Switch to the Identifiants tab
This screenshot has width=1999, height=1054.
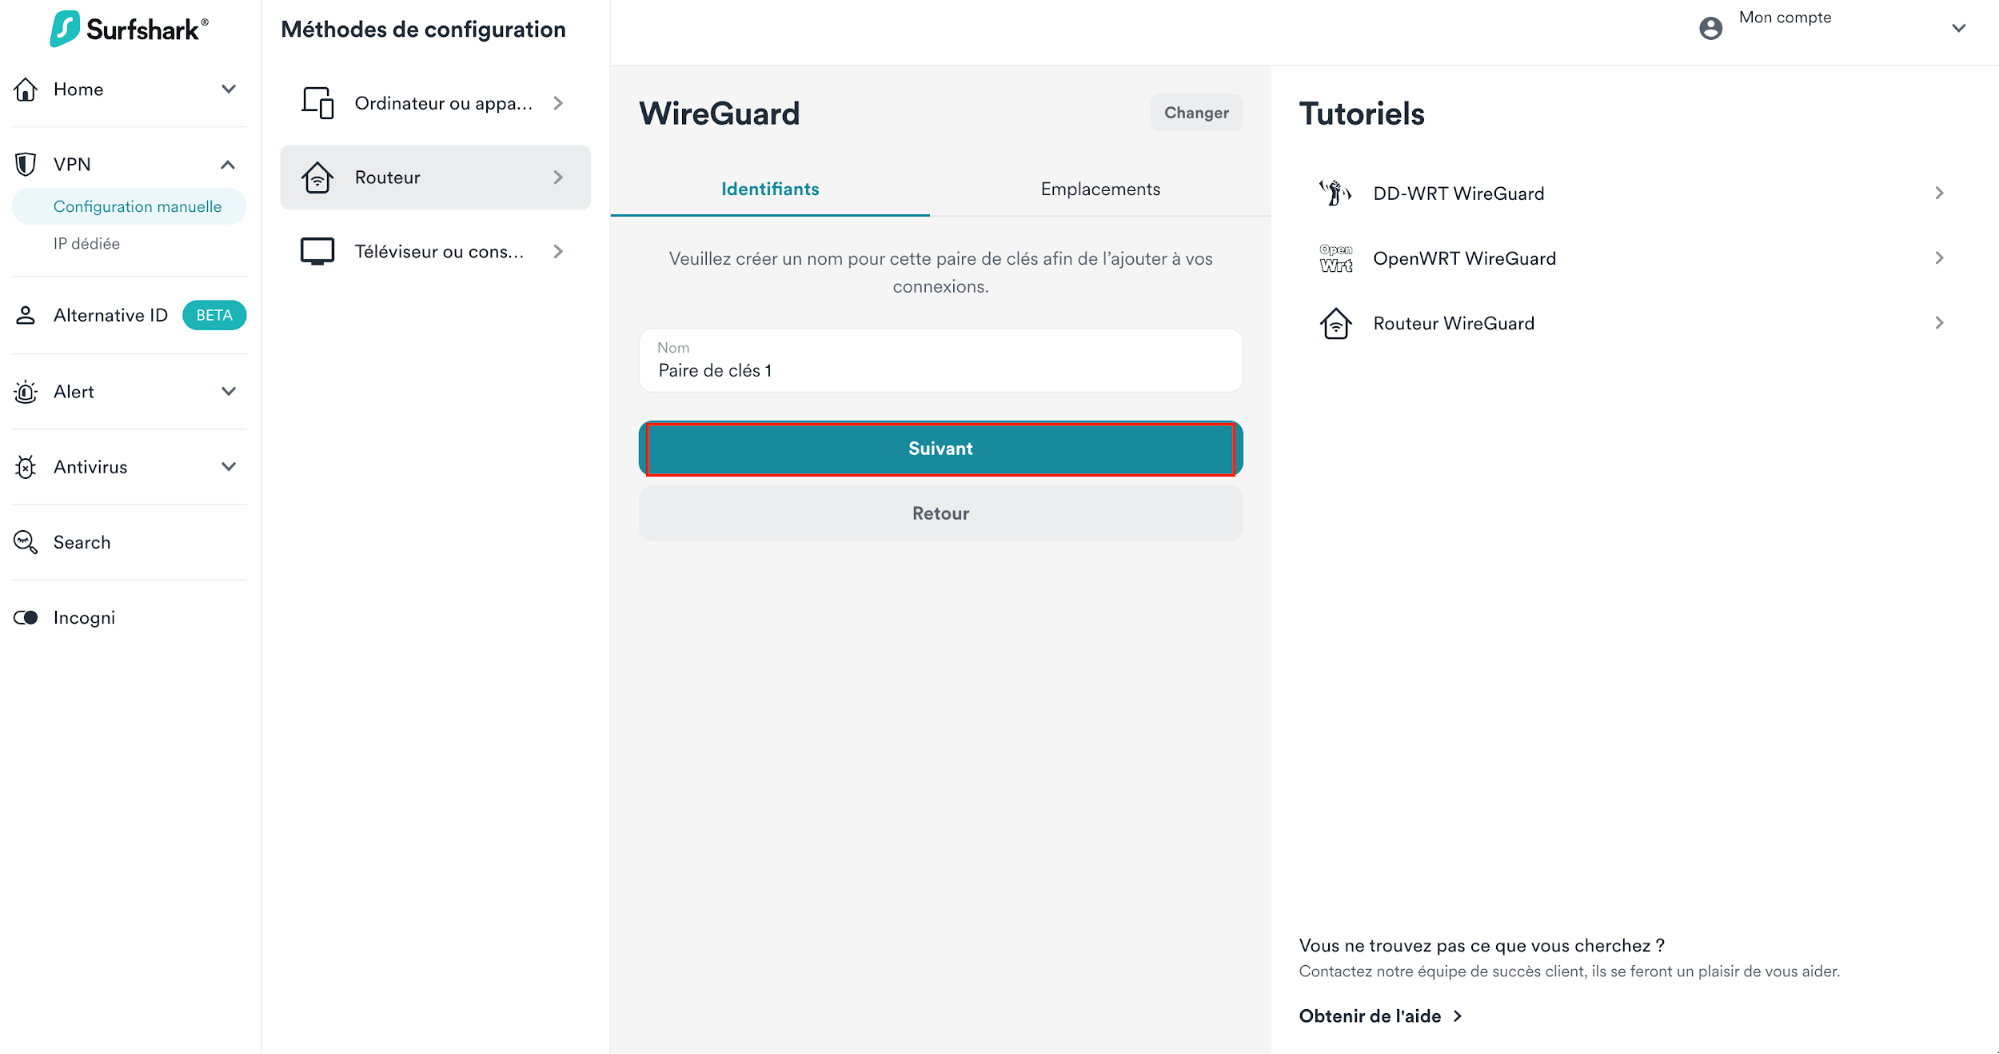(770, 189)
